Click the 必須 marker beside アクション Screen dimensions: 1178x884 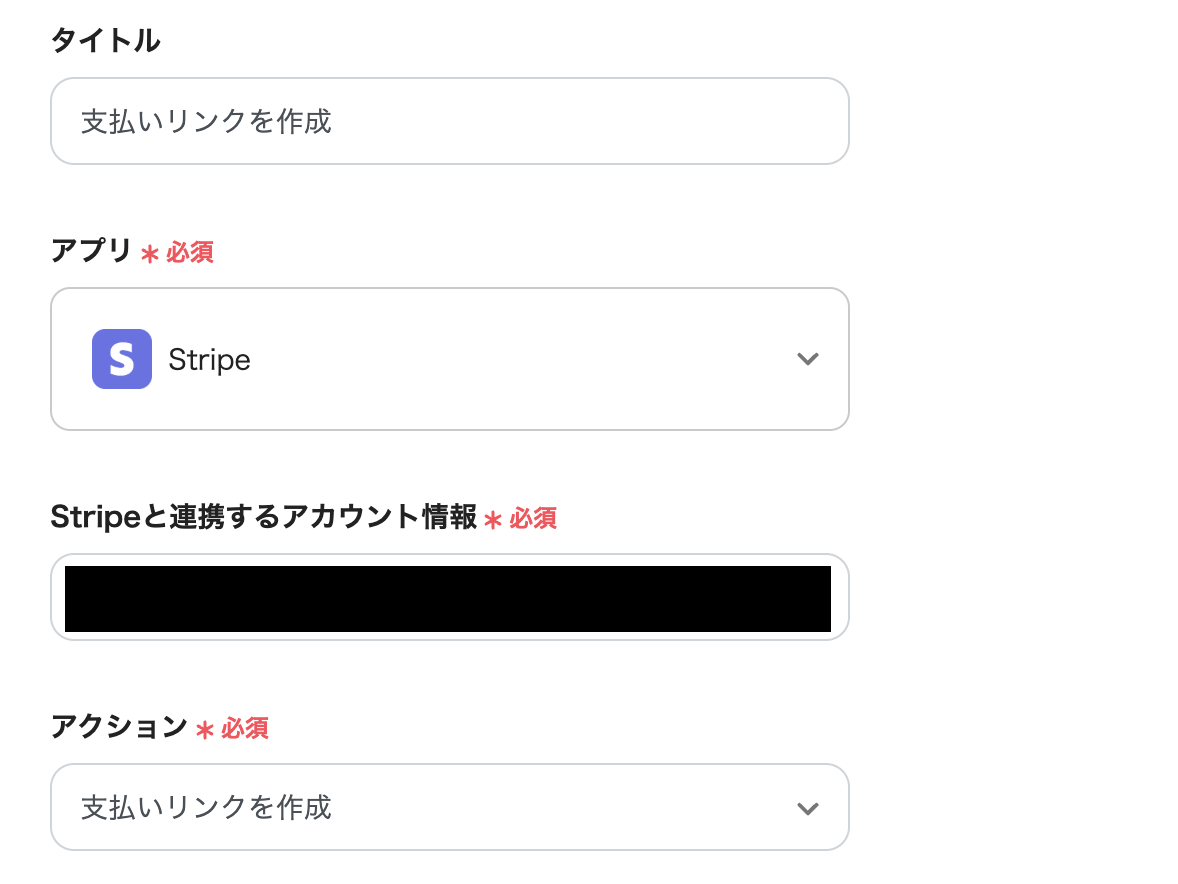tap(245, 728)
